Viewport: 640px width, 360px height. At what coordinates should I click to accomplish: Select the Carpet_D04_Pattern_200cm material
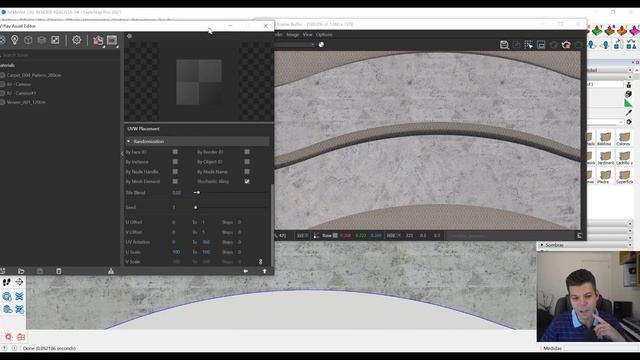click(x=34, y=75)
